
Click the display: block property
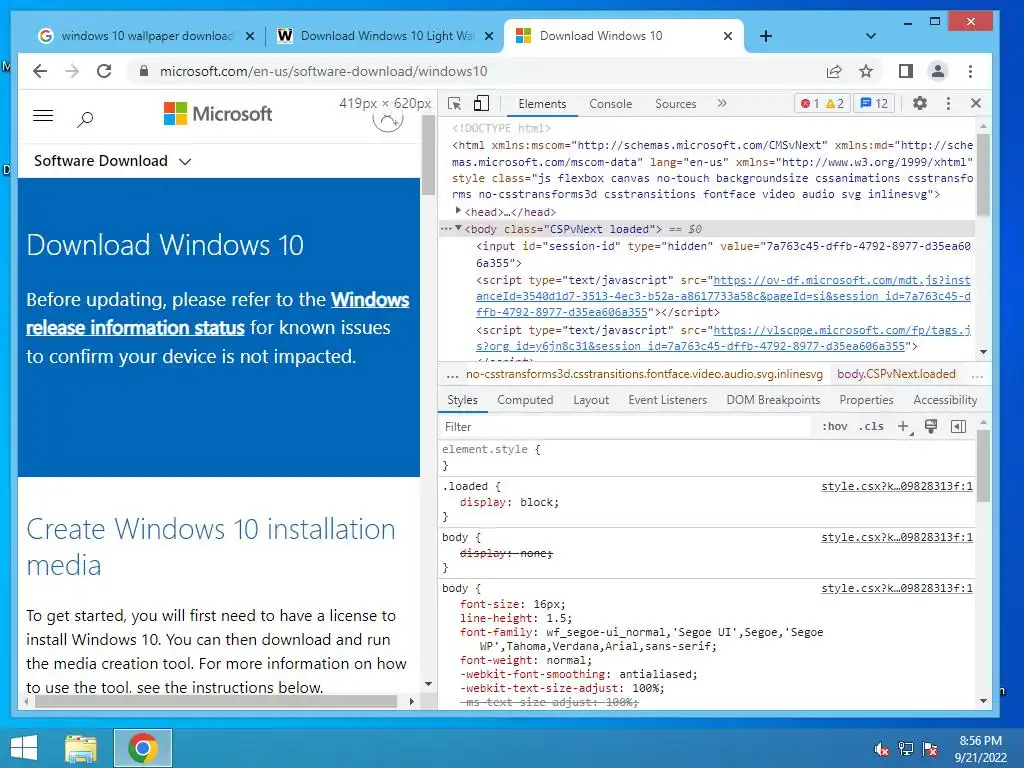click(509, 502)
